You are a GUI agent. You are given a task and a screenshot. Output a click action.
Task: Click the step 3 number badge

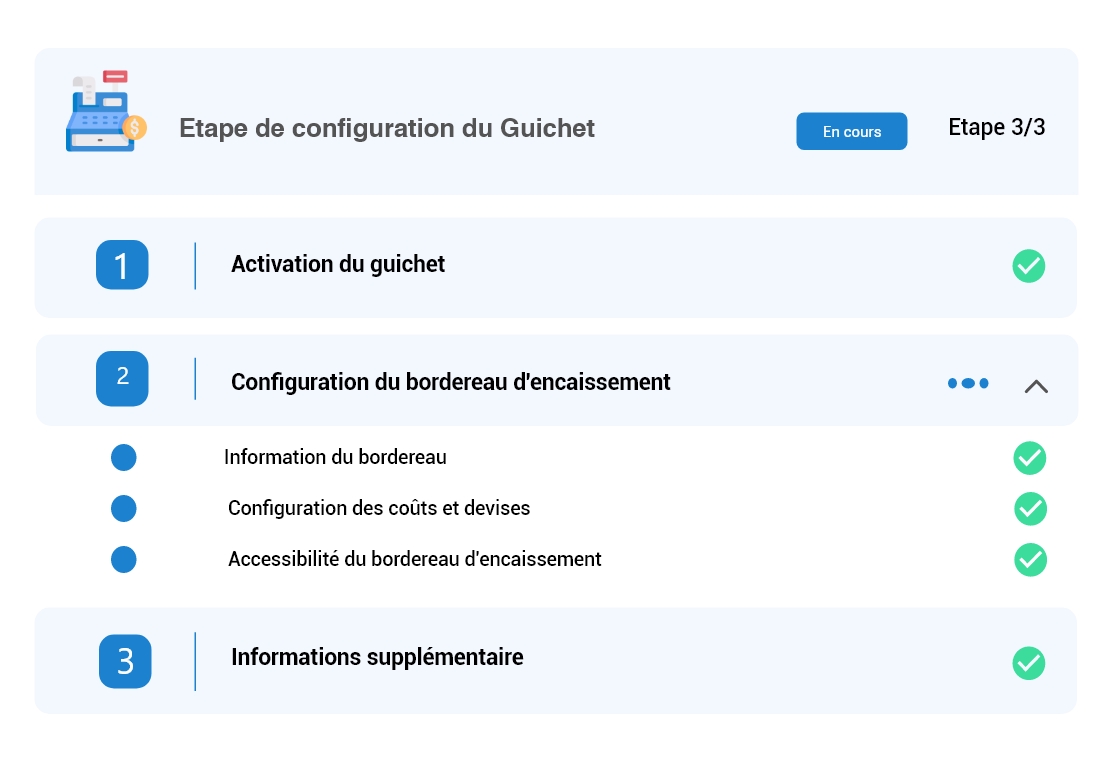(125, 661)
